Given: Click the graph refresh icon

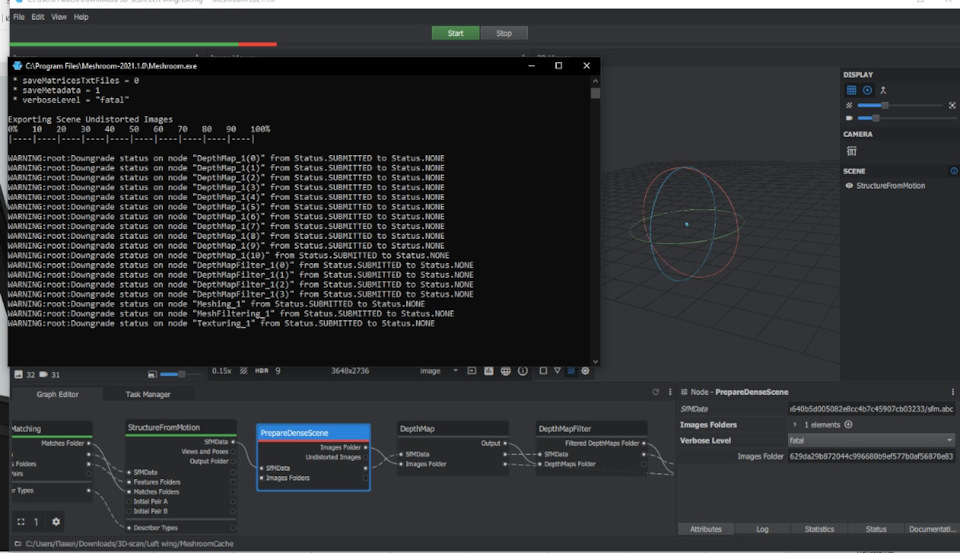Looking at the screenshot, I should (655, 392).
